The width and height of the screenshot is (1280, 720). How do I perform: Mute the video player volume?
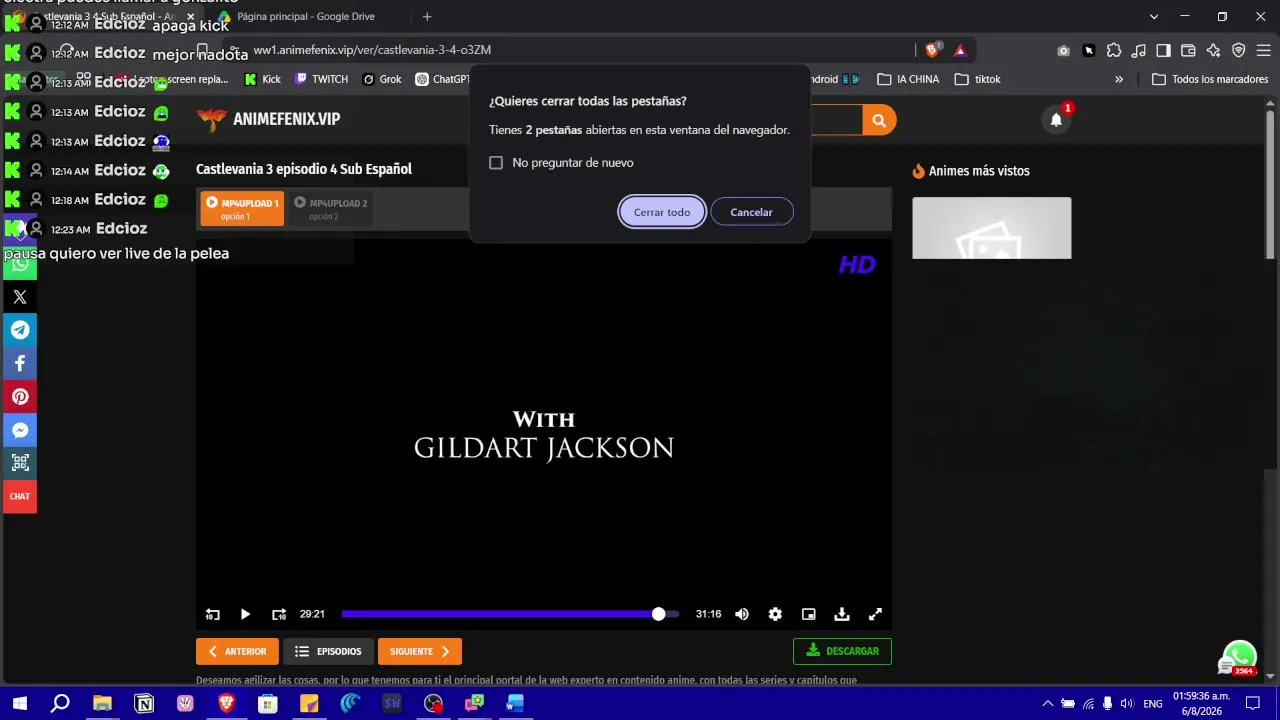point(742,614)
